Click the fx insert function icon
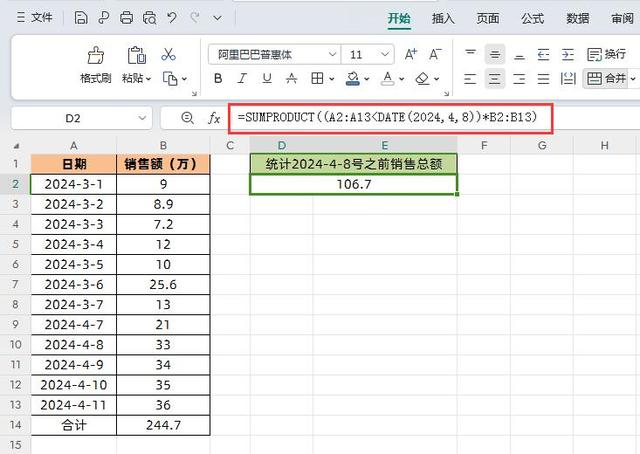This screenshot has height=454, width=640. point(214,118)
